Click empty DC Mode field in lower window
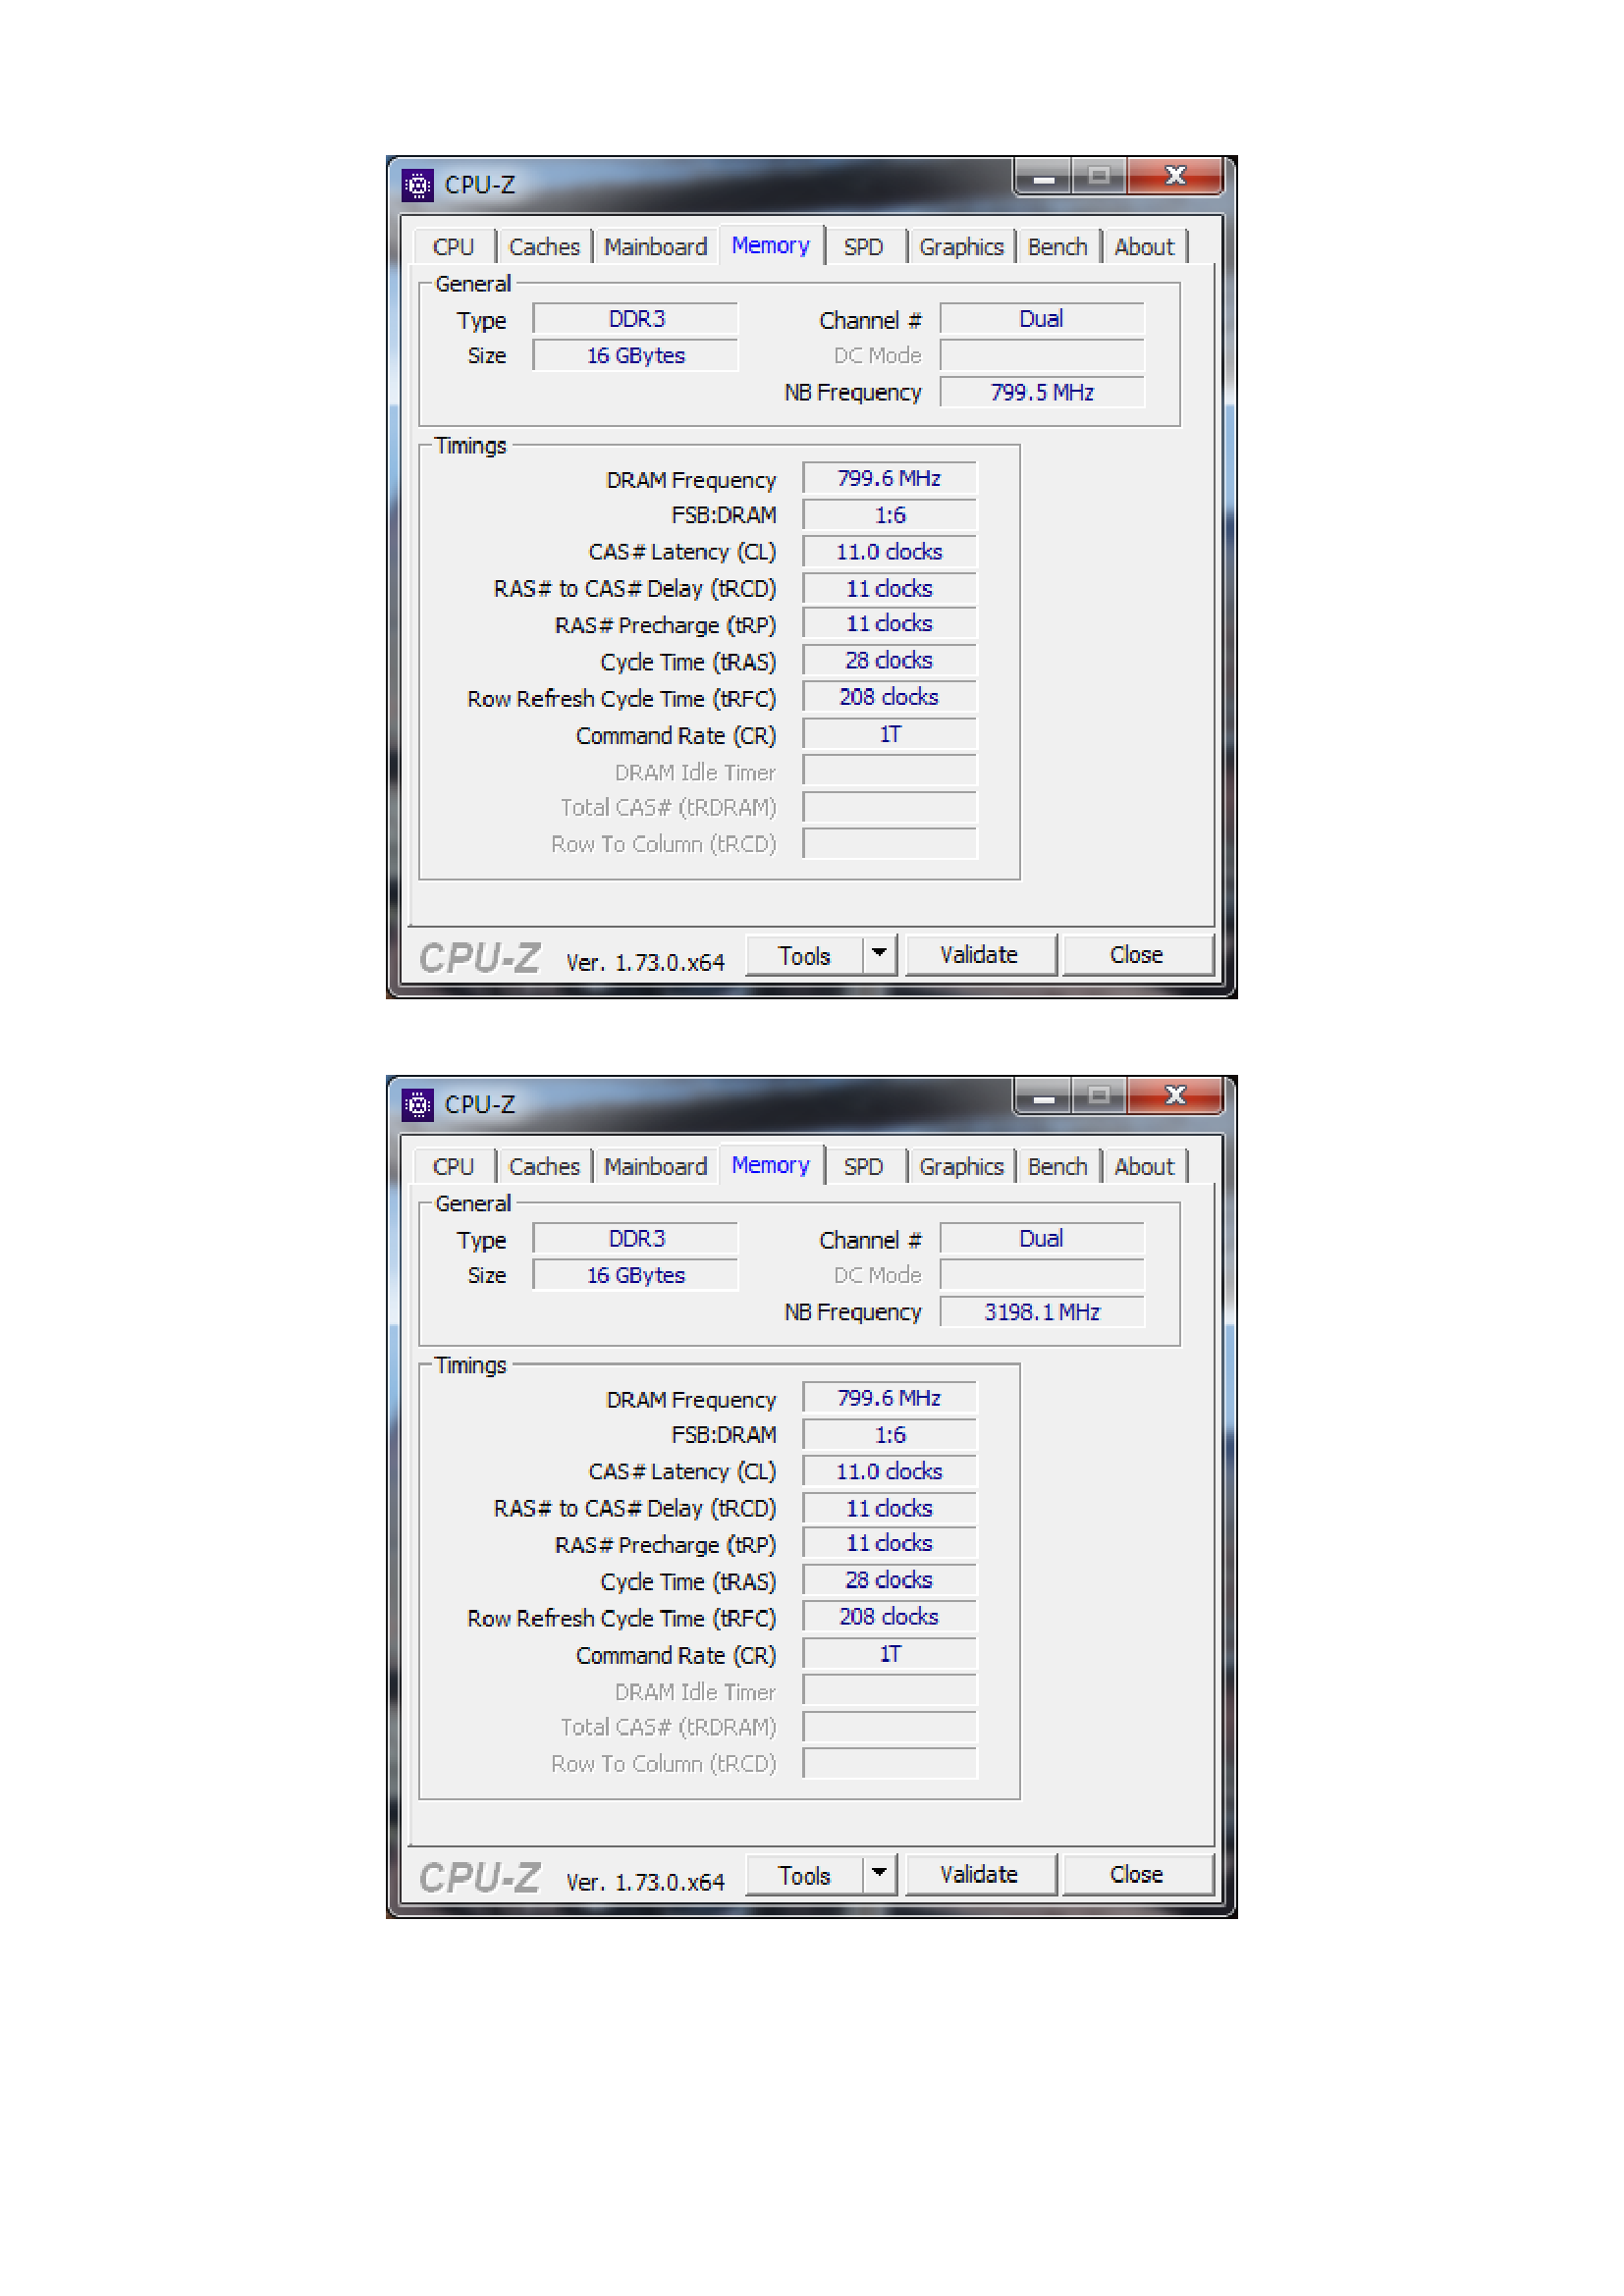 click(x=1043, y=1276)
